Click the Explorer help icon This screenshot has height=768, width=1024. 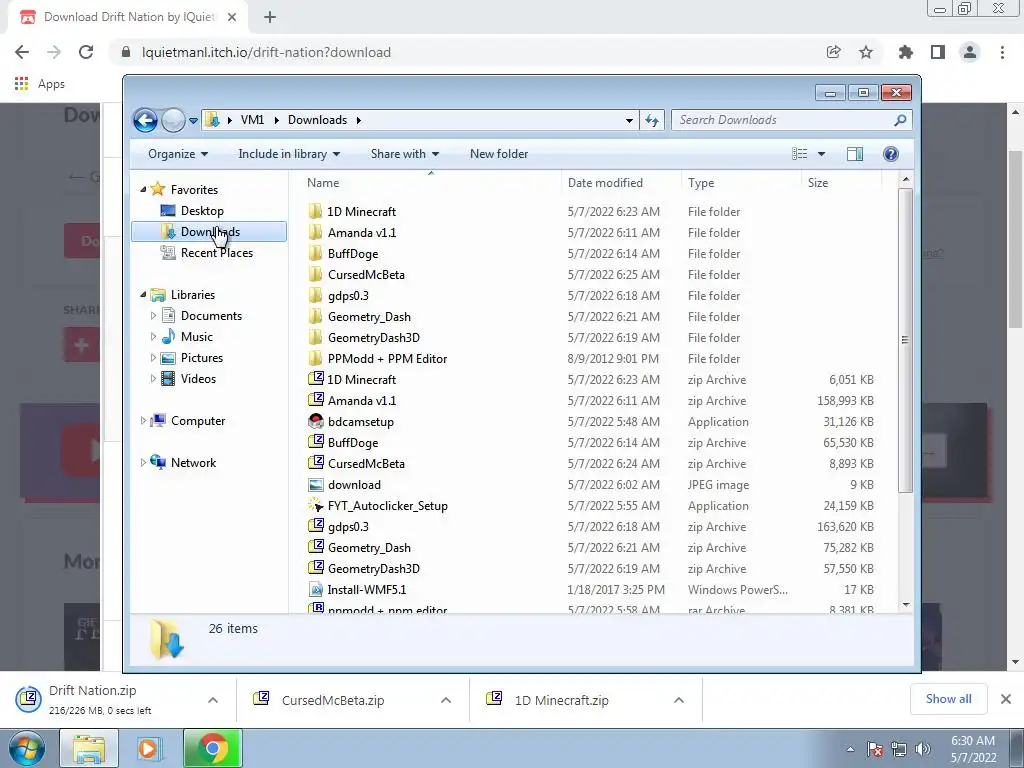click(891, 154)
